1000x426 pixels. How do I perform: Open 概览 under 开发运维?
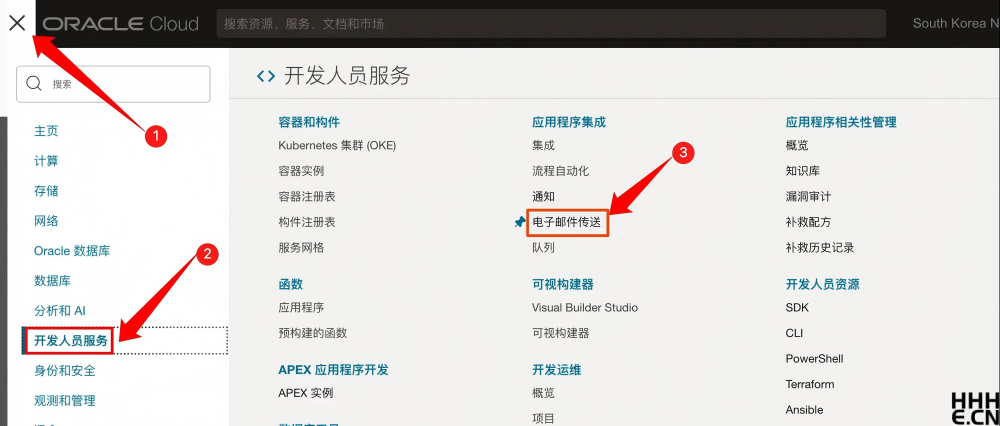[x=543, y=393]
